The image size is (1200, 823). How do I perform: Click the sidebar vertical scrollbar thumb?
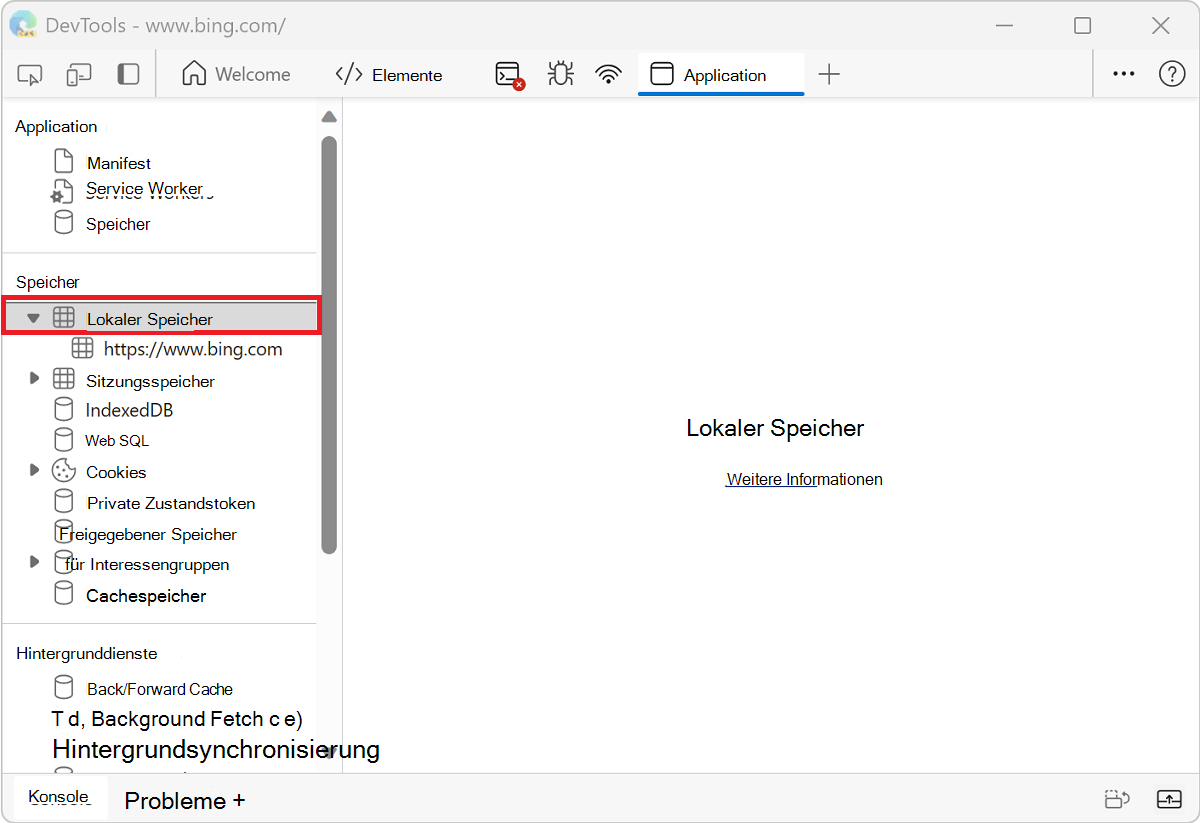(x=329, y=345)
